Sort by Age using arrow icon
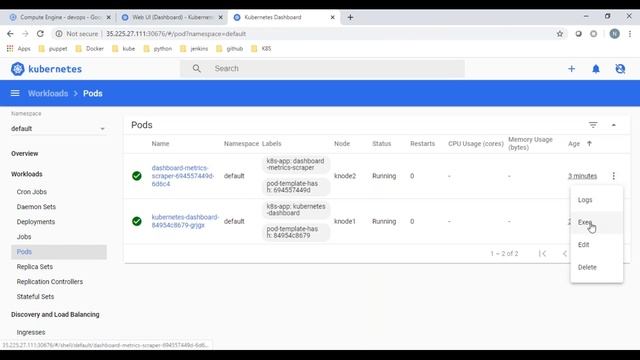The image size is (640, 360). pyautogui.click(x=589, y=144)
